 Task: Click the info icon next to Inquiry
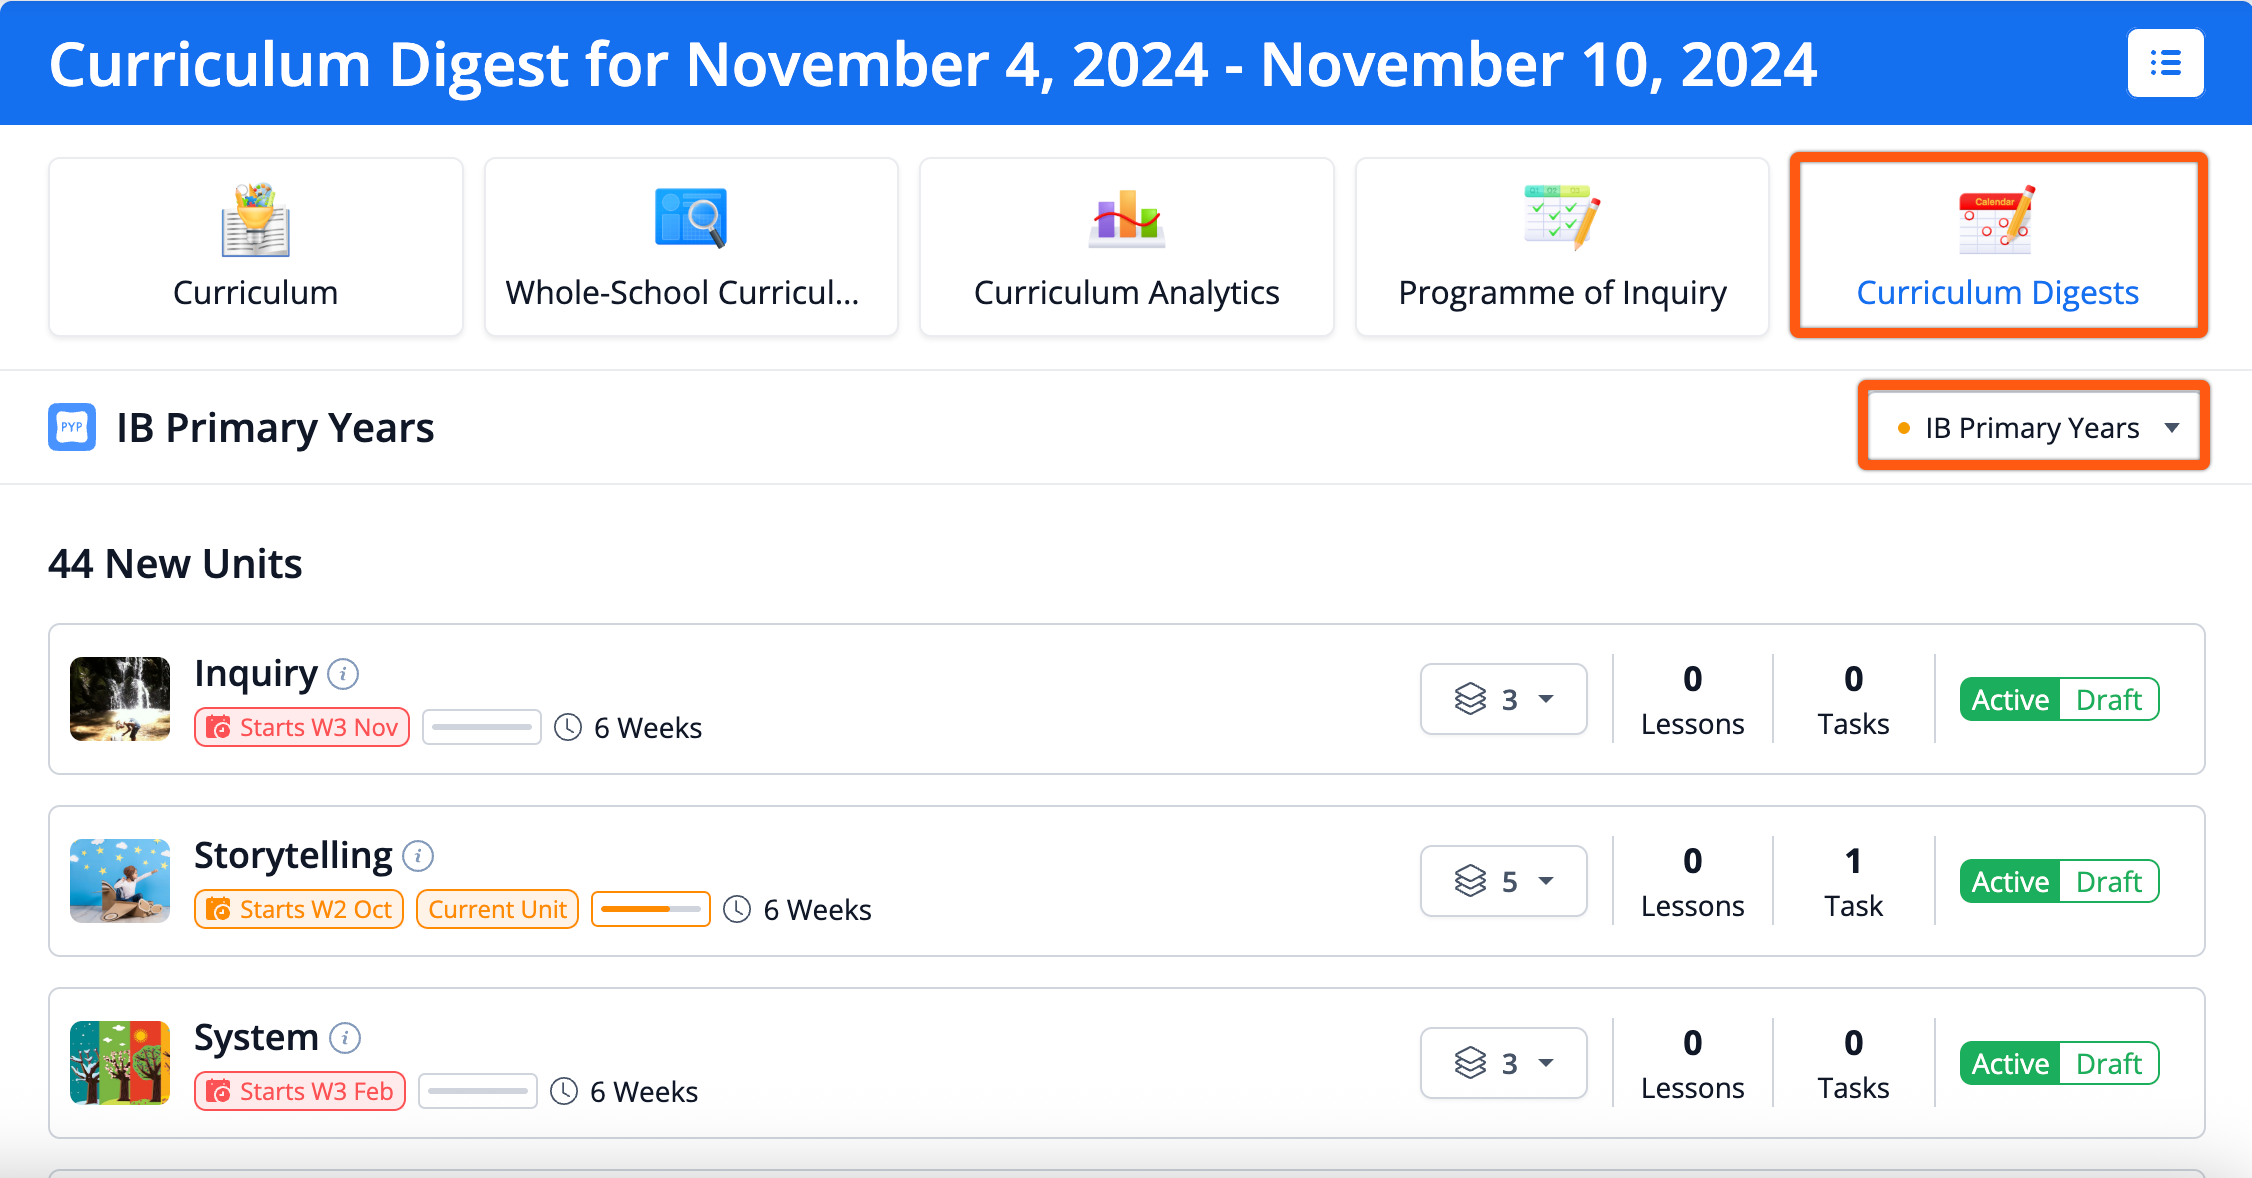pyautogui.click(x=343, y=674)
